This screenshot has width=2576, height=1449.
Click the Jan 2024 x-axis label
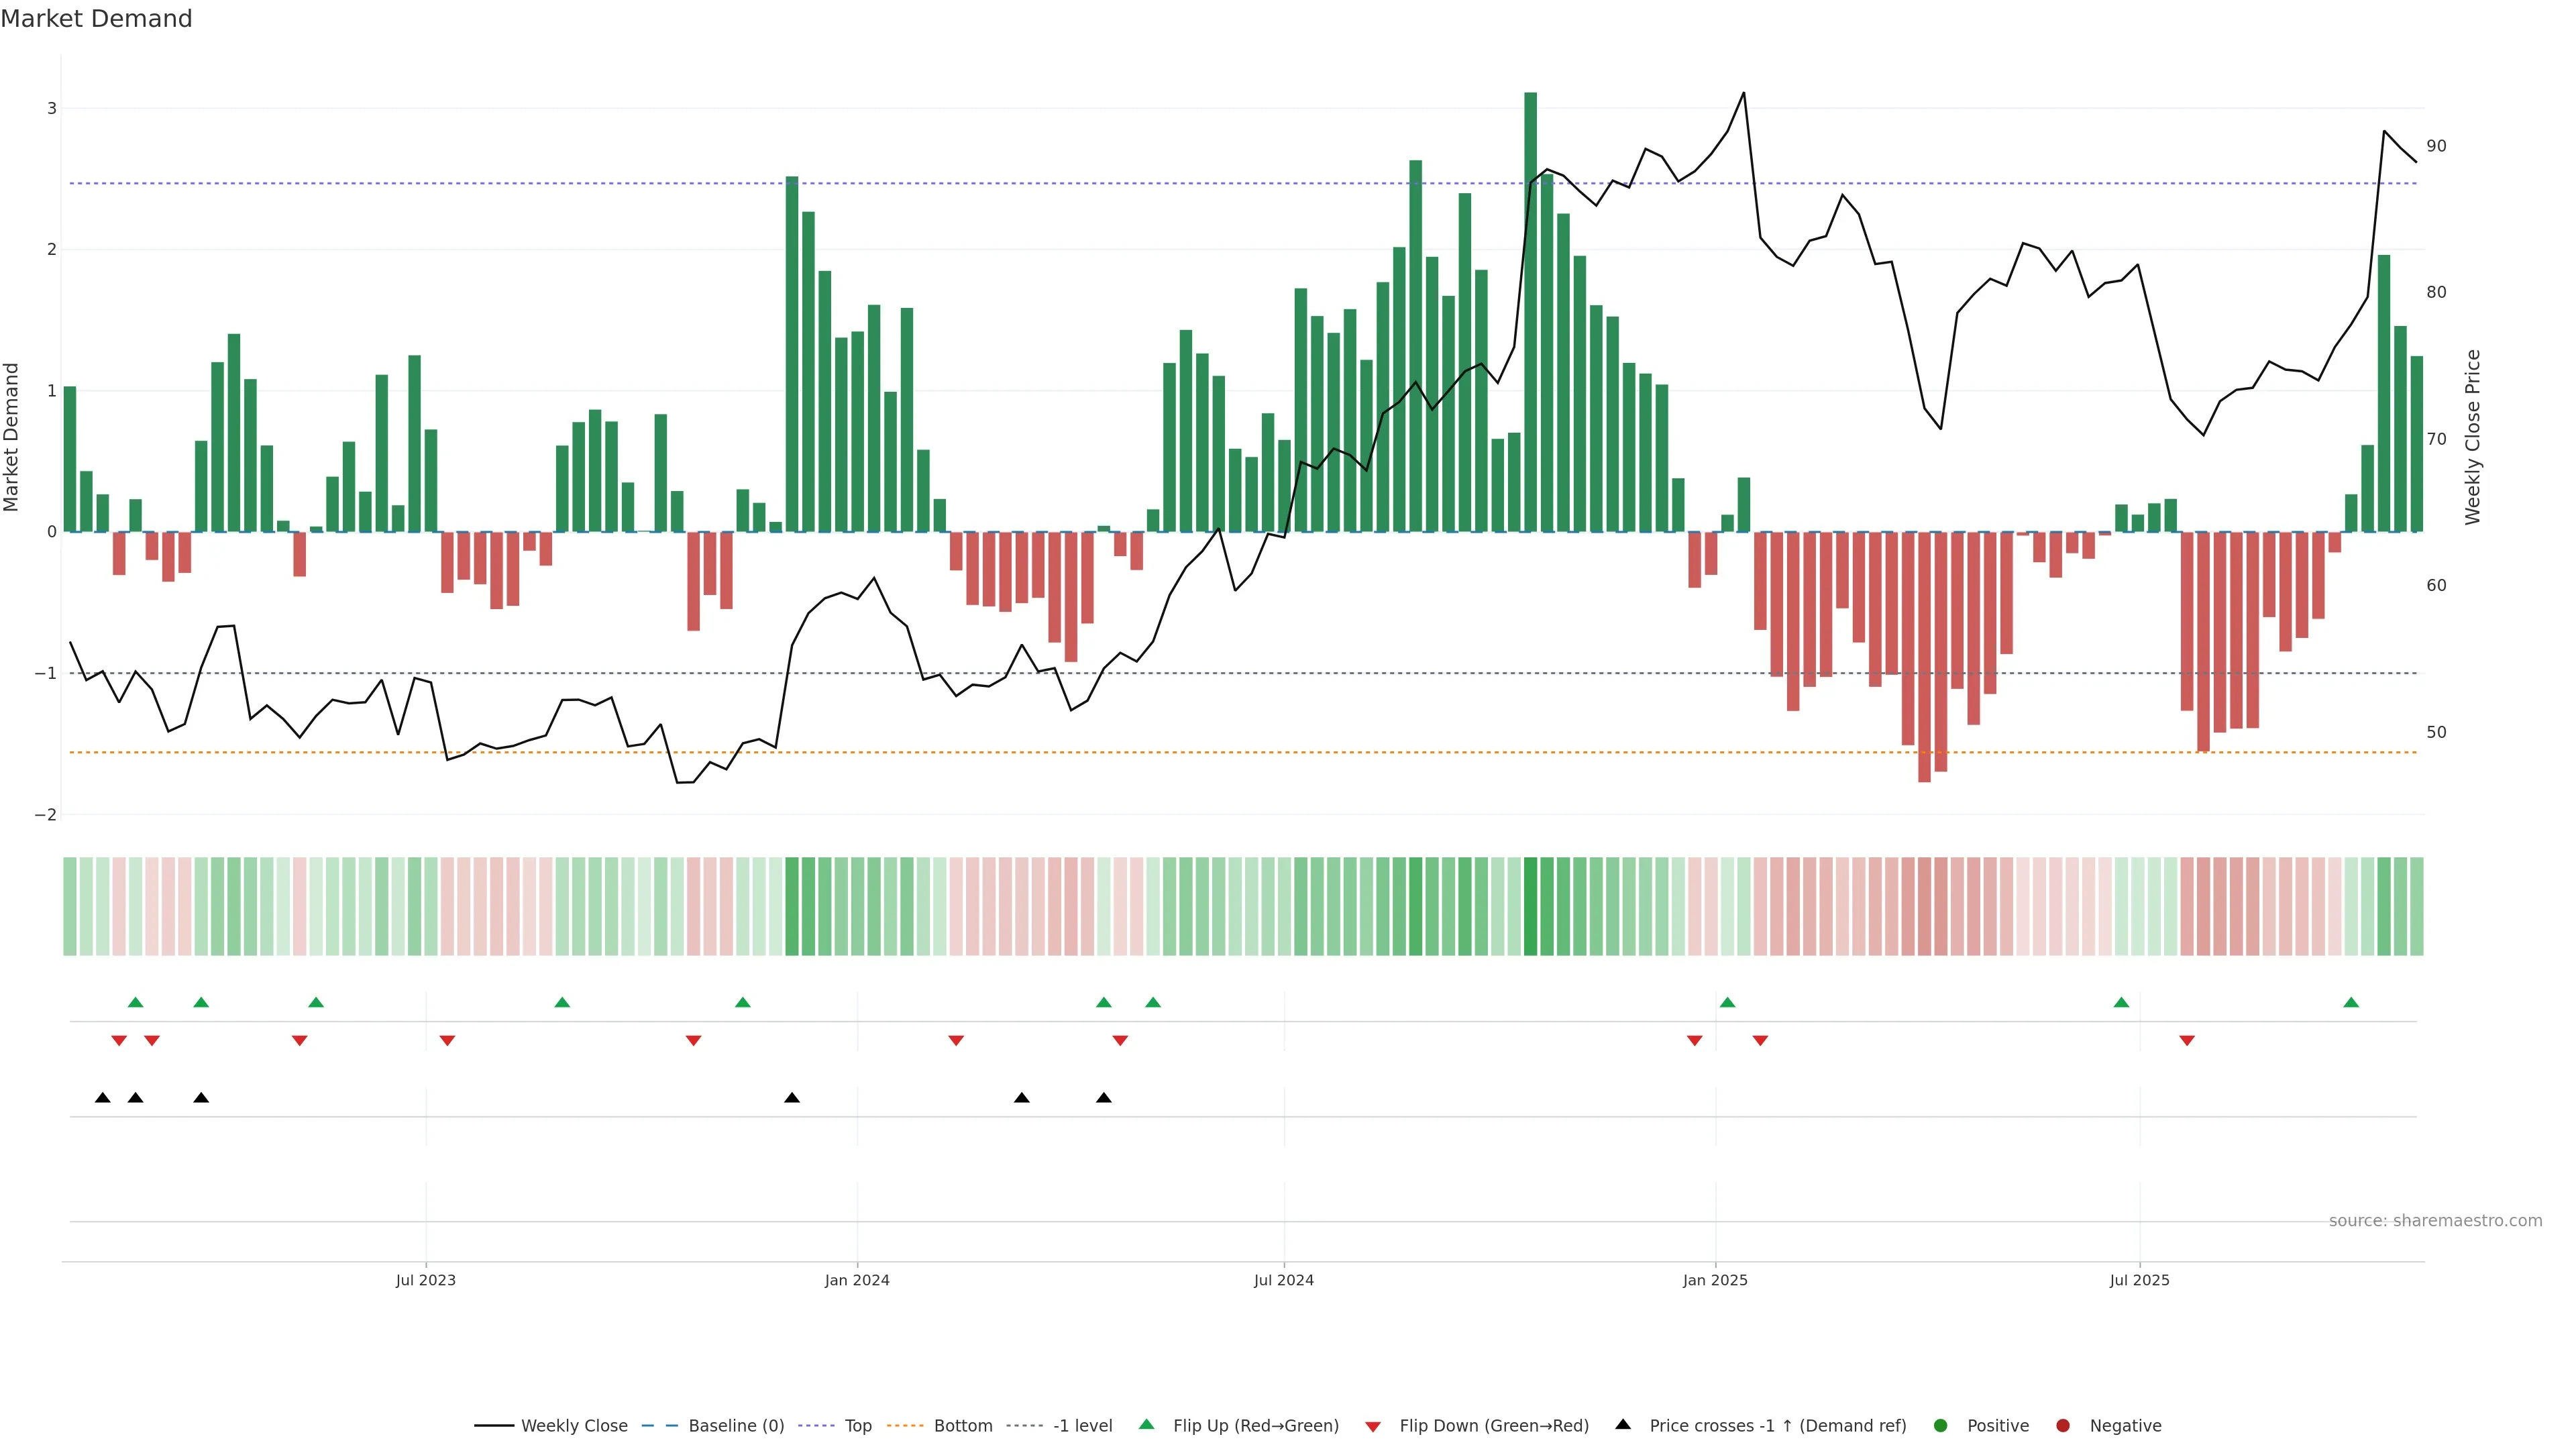pyautogui.click(x=857, y=1280)
